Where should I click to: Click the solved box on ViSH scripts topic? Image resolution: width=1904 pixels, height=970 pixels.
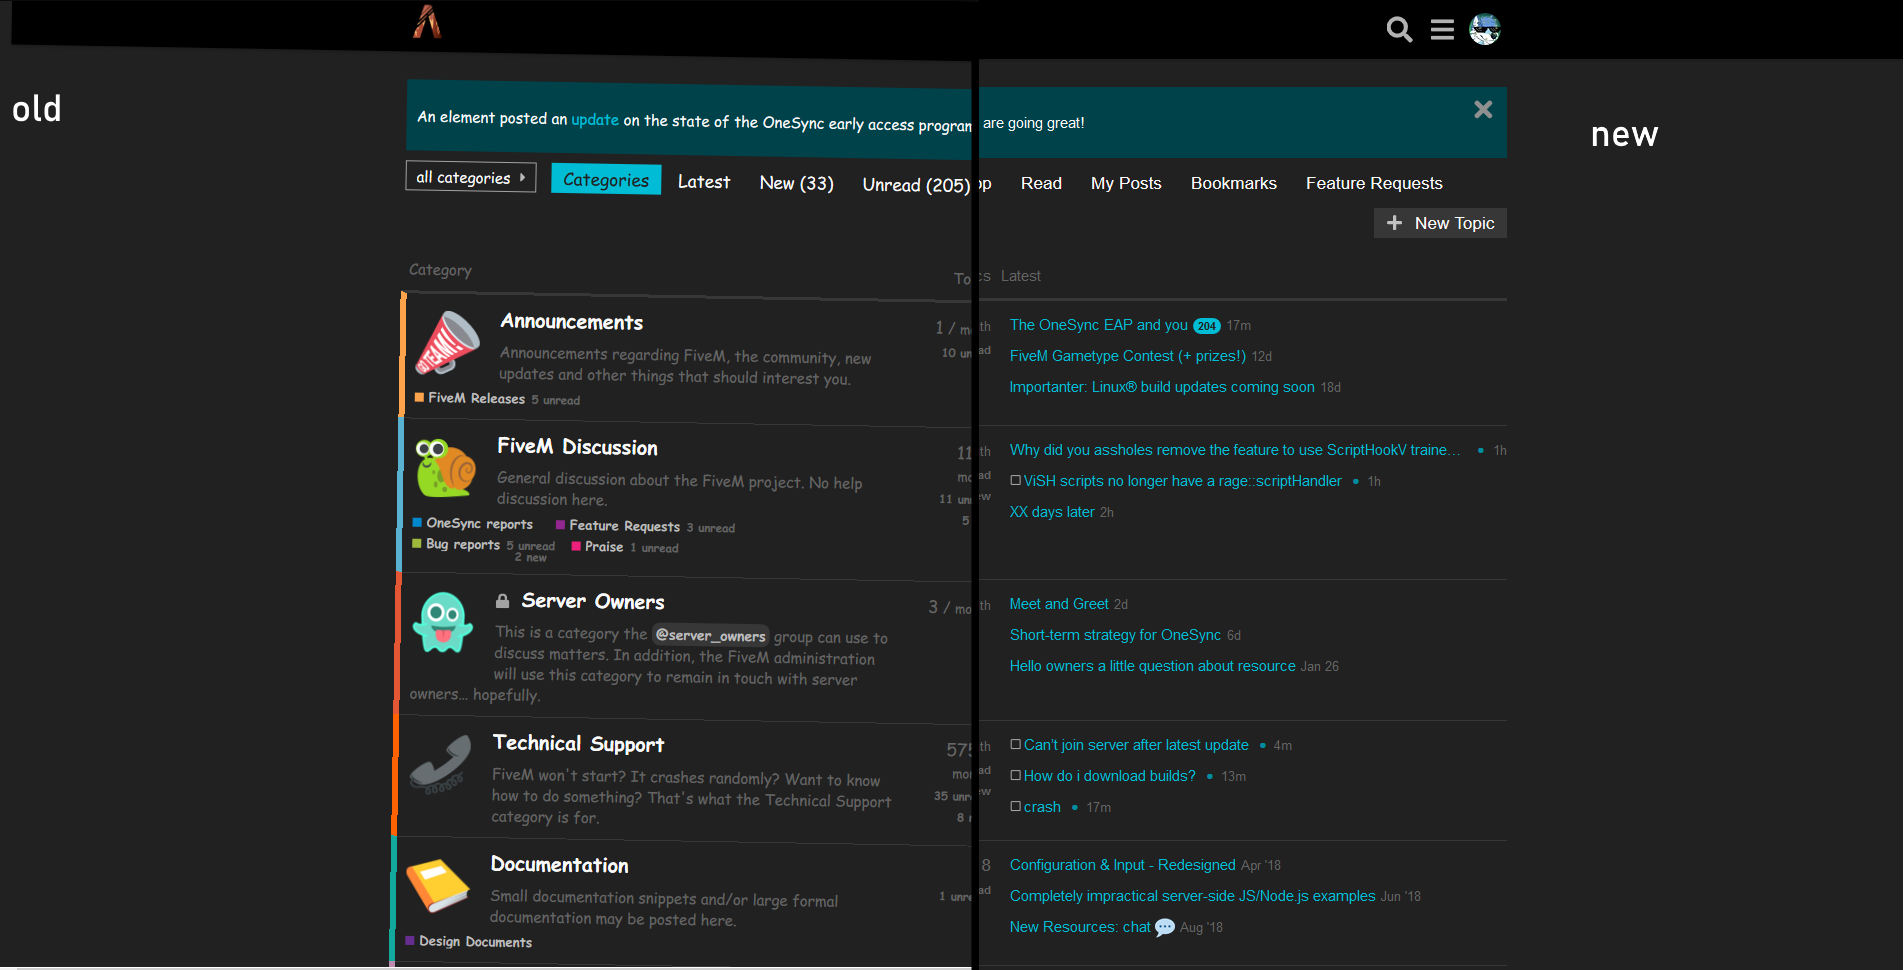click(1015, 481)
